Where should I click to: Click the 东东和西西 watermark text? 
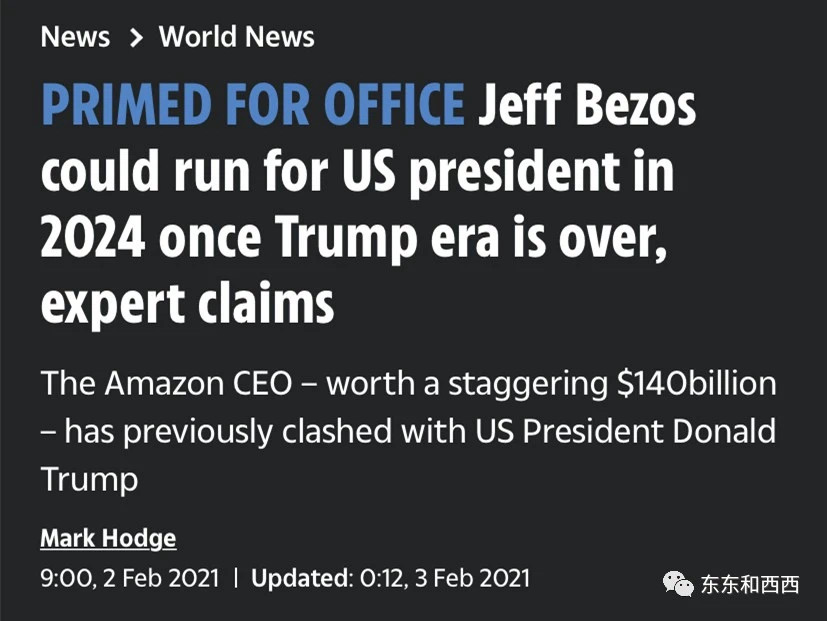[750, 585]
